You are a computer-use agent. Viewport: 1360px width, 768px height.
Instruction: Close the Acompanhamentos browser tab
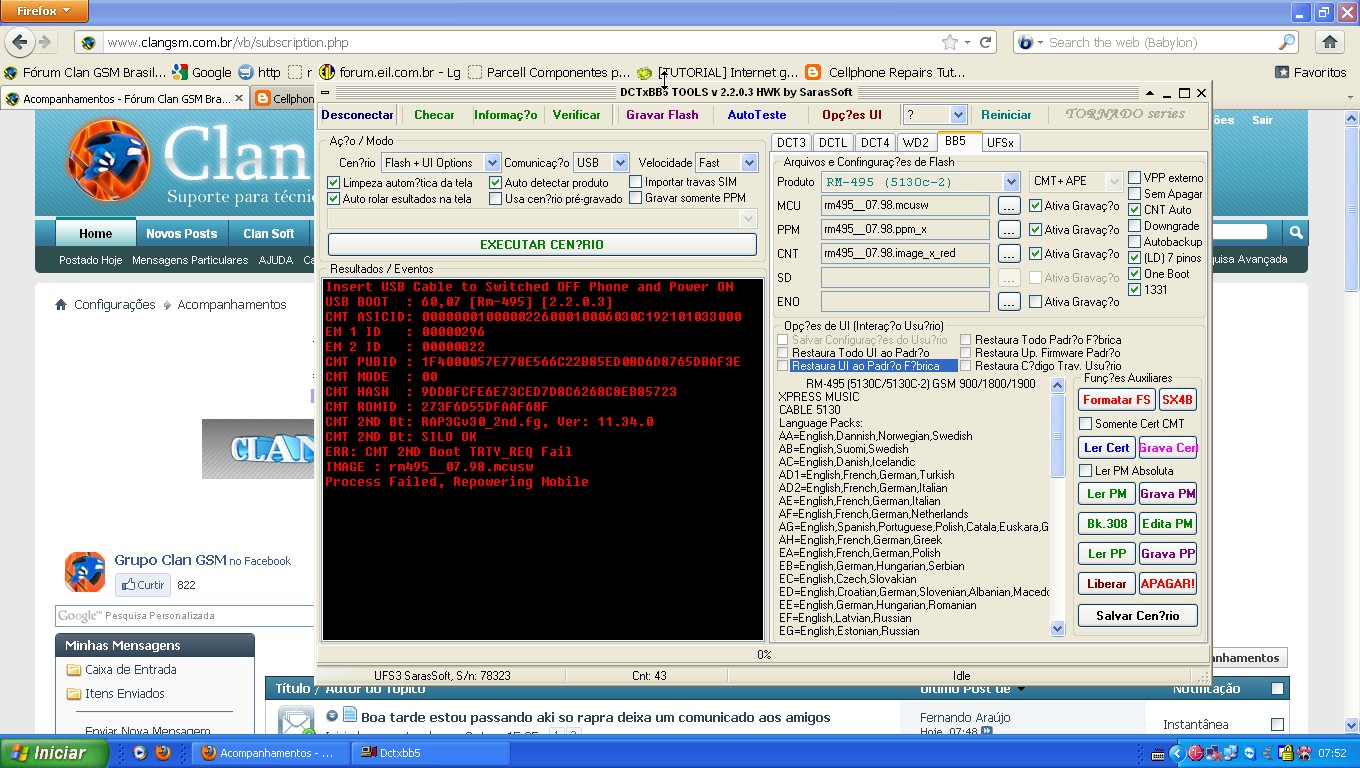239,99
